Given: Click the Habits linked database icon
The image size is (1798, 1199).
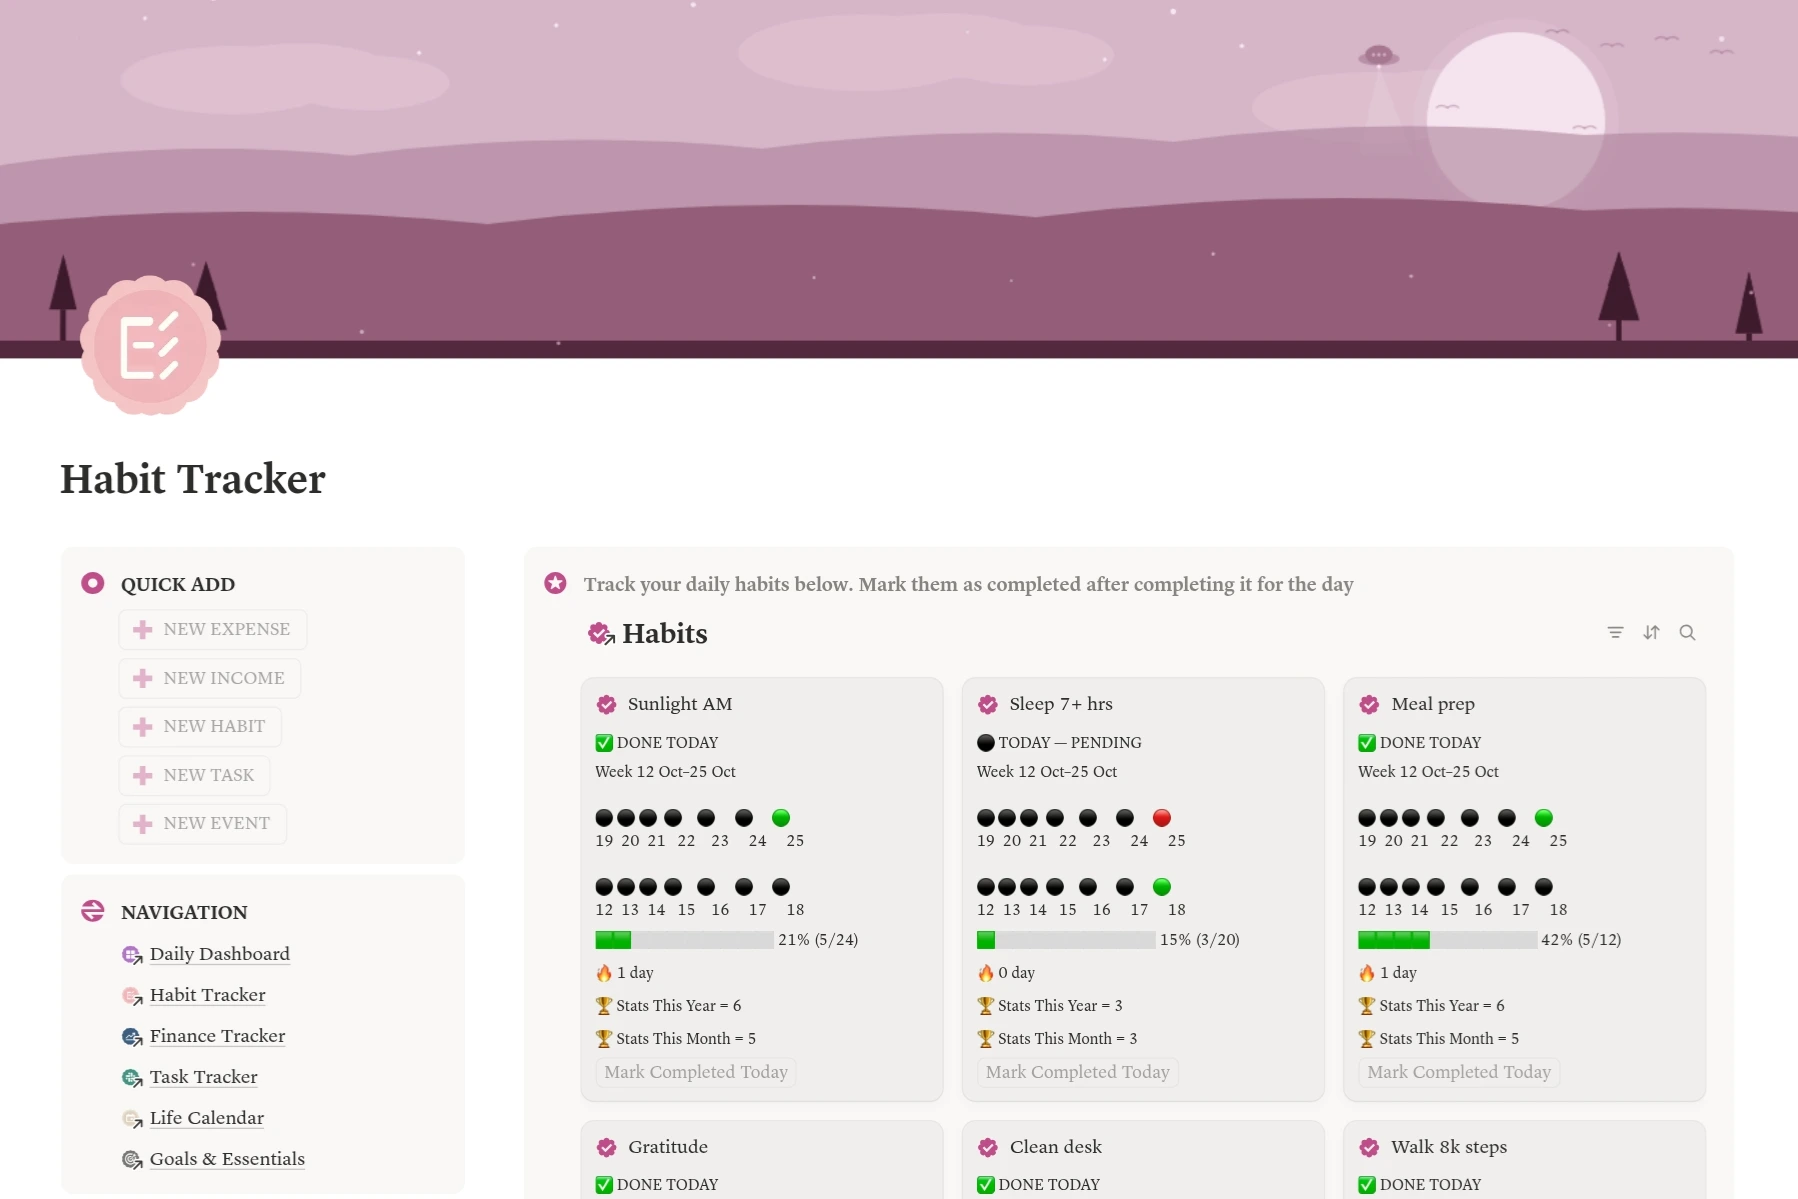Looking at the screenshot, I should 601,634.
